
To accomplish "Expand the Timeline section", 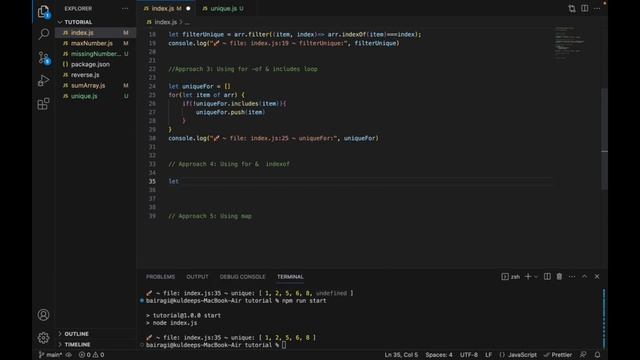I will coord(96,344).
